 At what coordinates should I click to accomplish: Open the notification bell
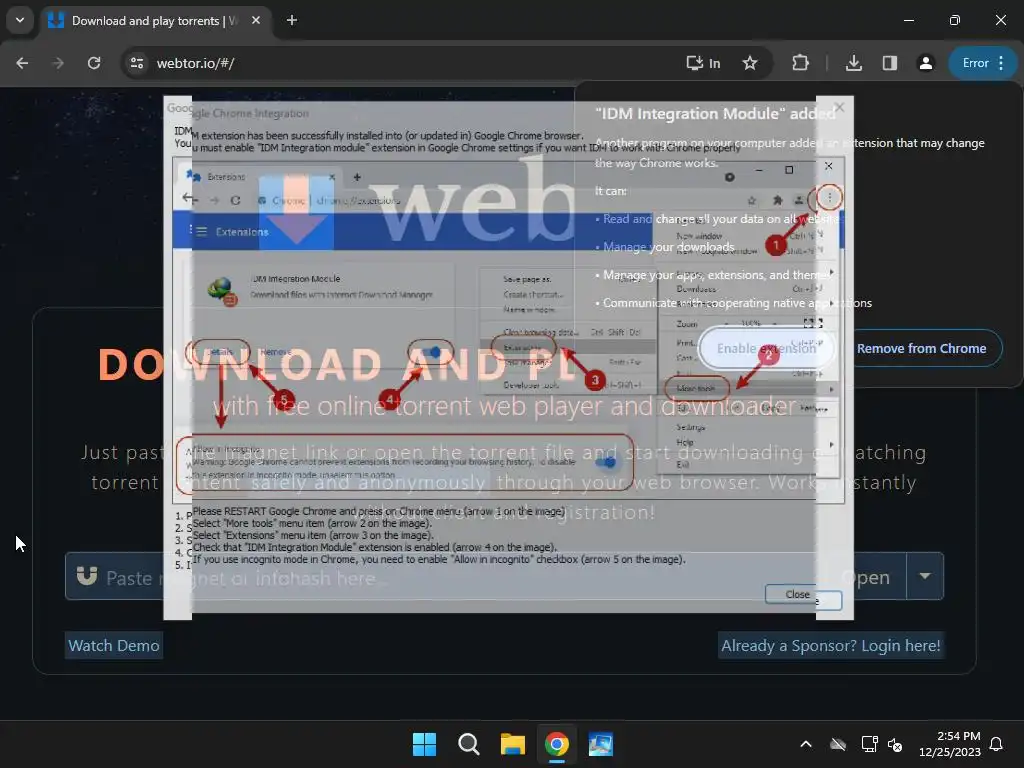click(997, 744)
